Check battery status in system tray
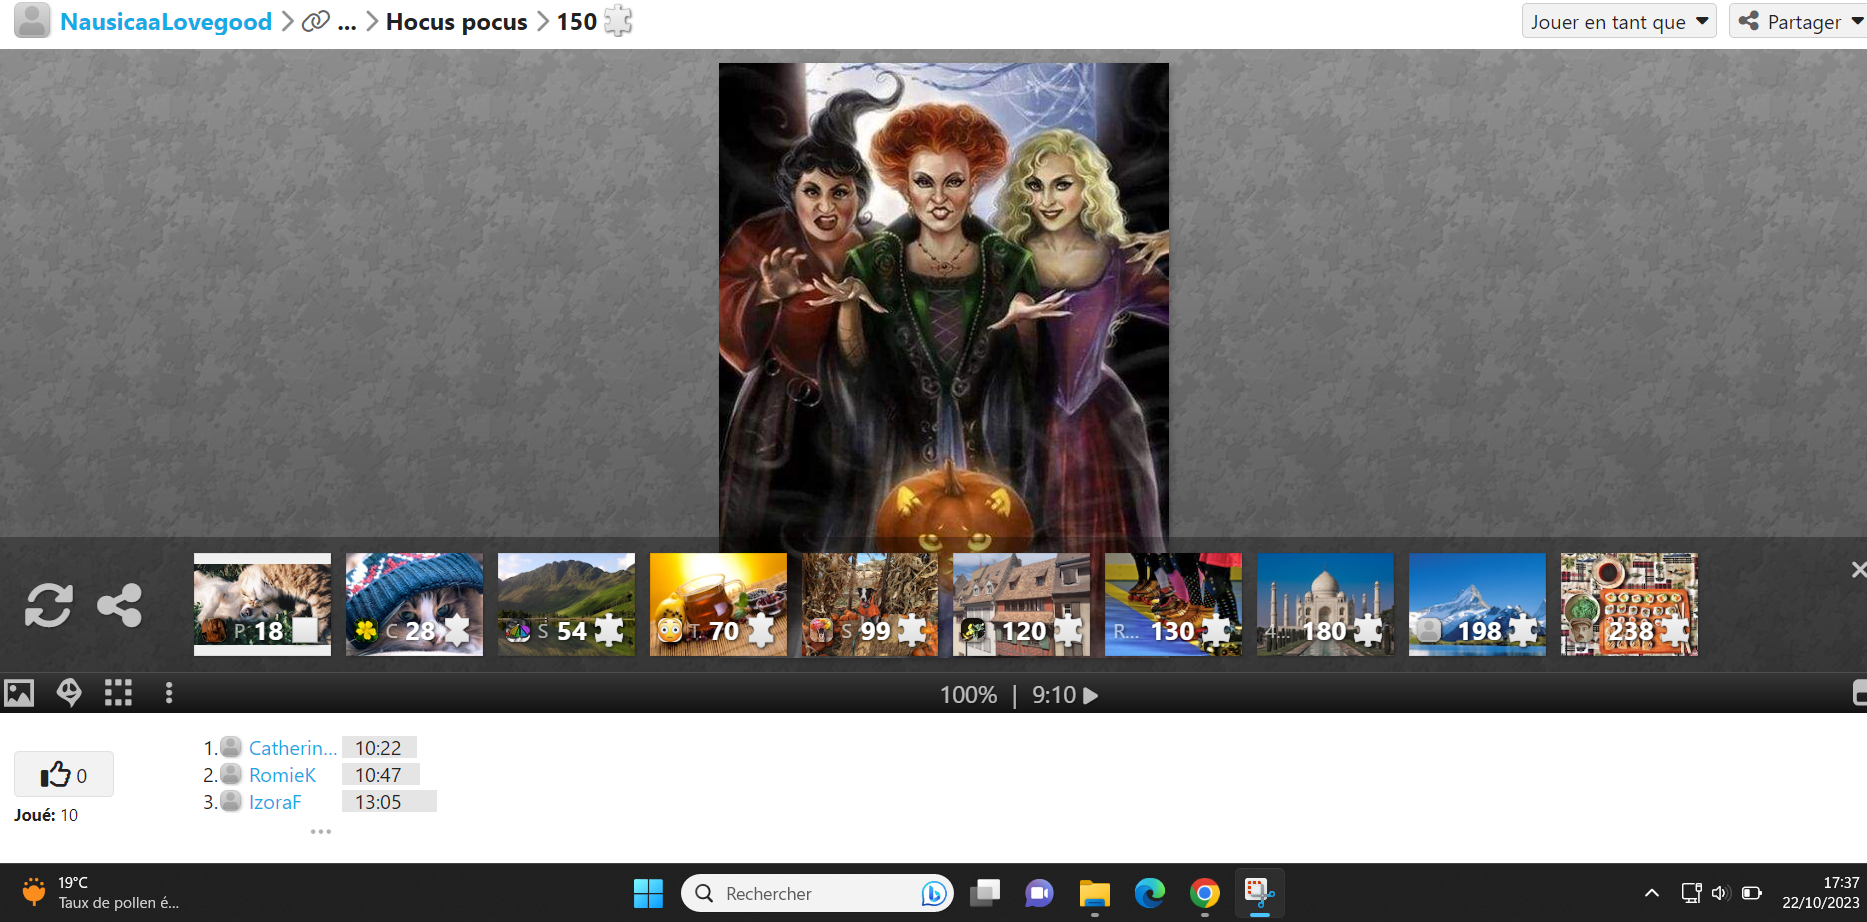This screenshot has width=1867, height=922. (1751, 893)
